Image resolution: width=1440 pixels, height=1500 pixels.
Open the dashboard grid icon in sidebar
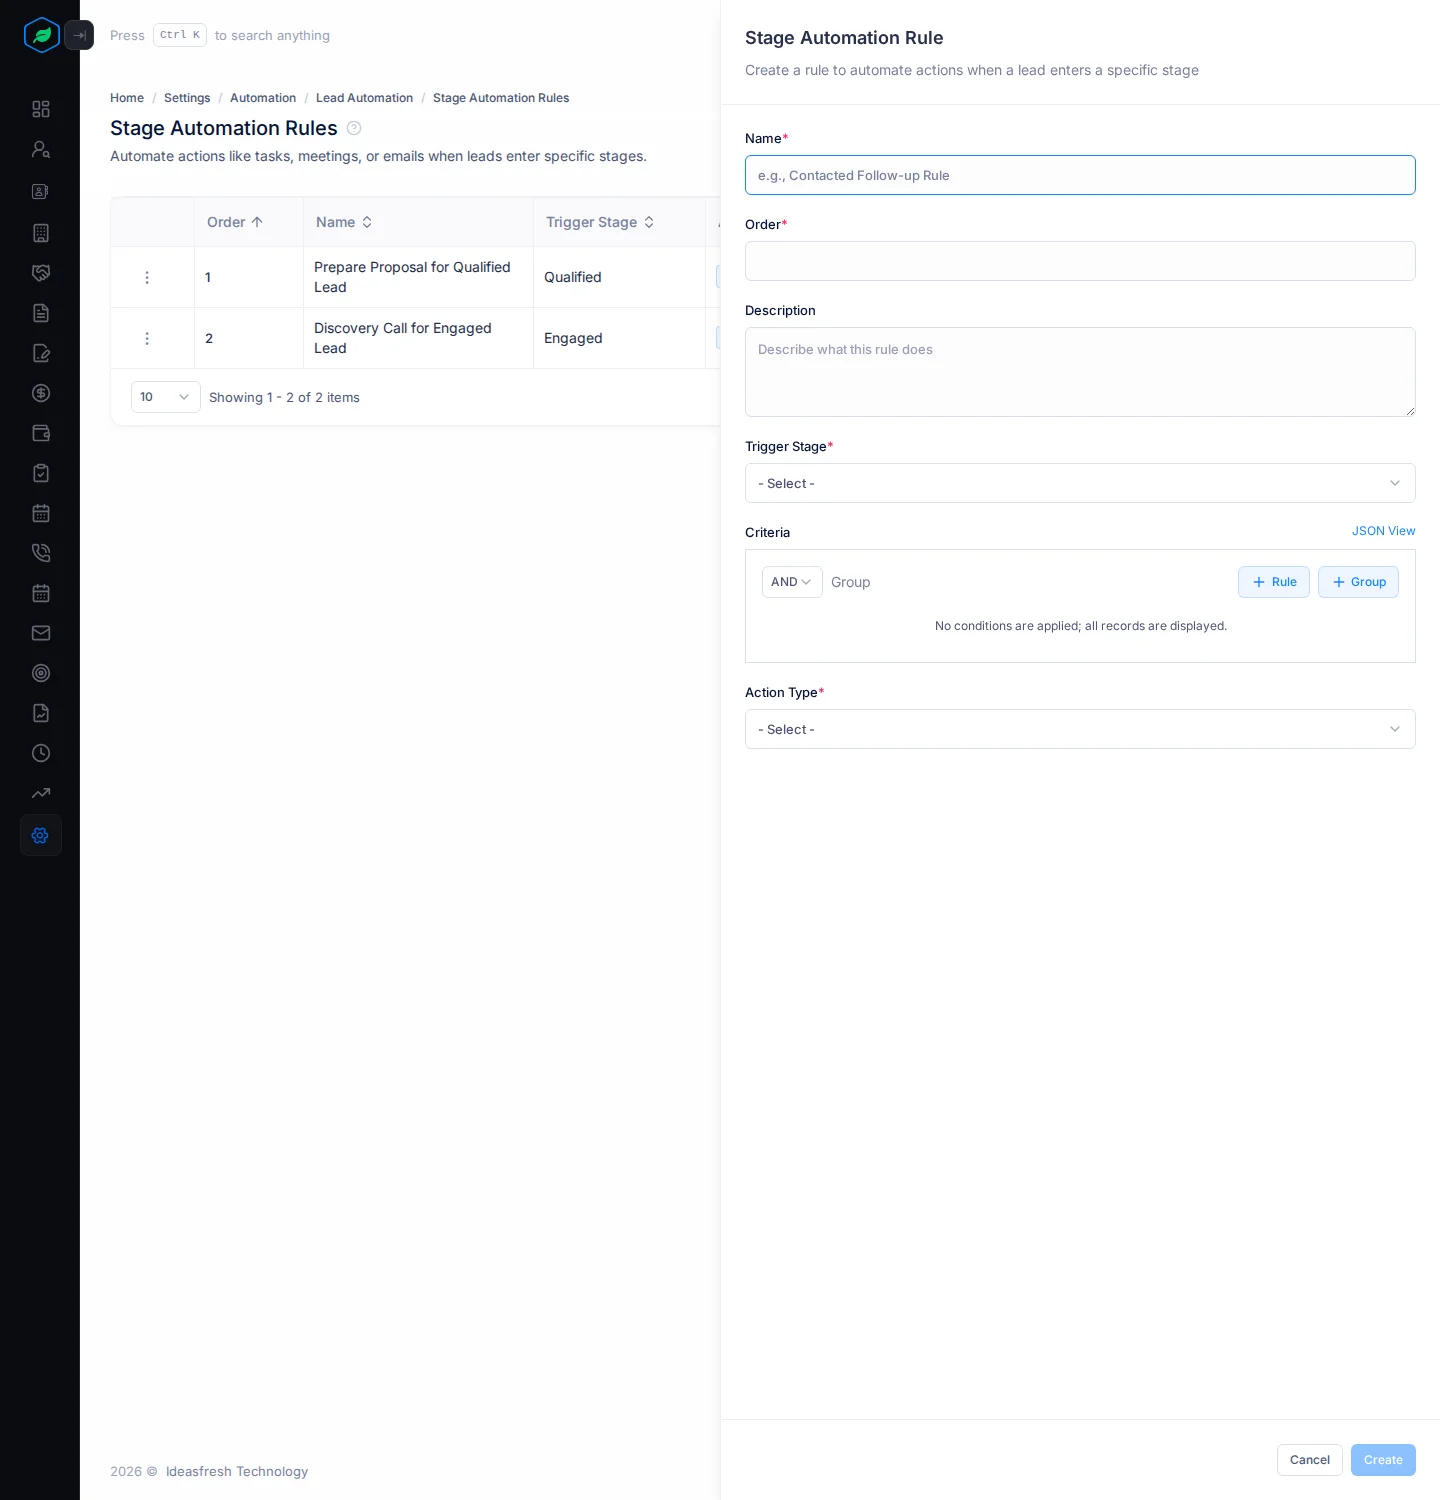tap(41, 109)
